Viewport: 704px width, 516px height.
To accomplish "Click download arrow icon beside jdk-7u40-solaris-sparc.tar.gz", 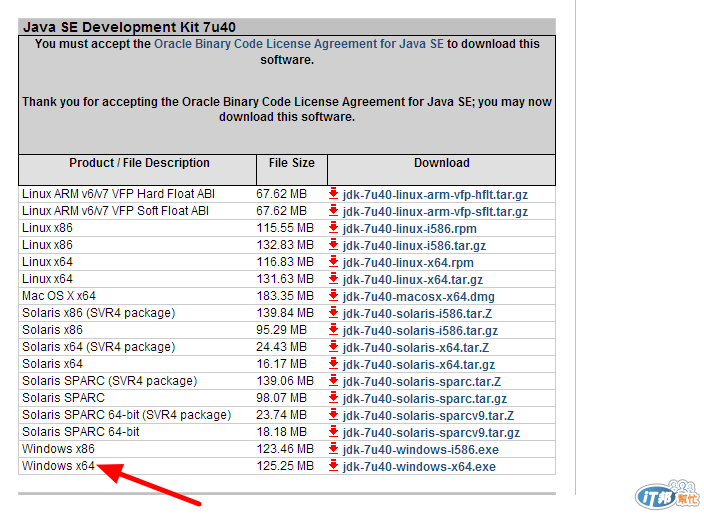I will tap(333, 398).
